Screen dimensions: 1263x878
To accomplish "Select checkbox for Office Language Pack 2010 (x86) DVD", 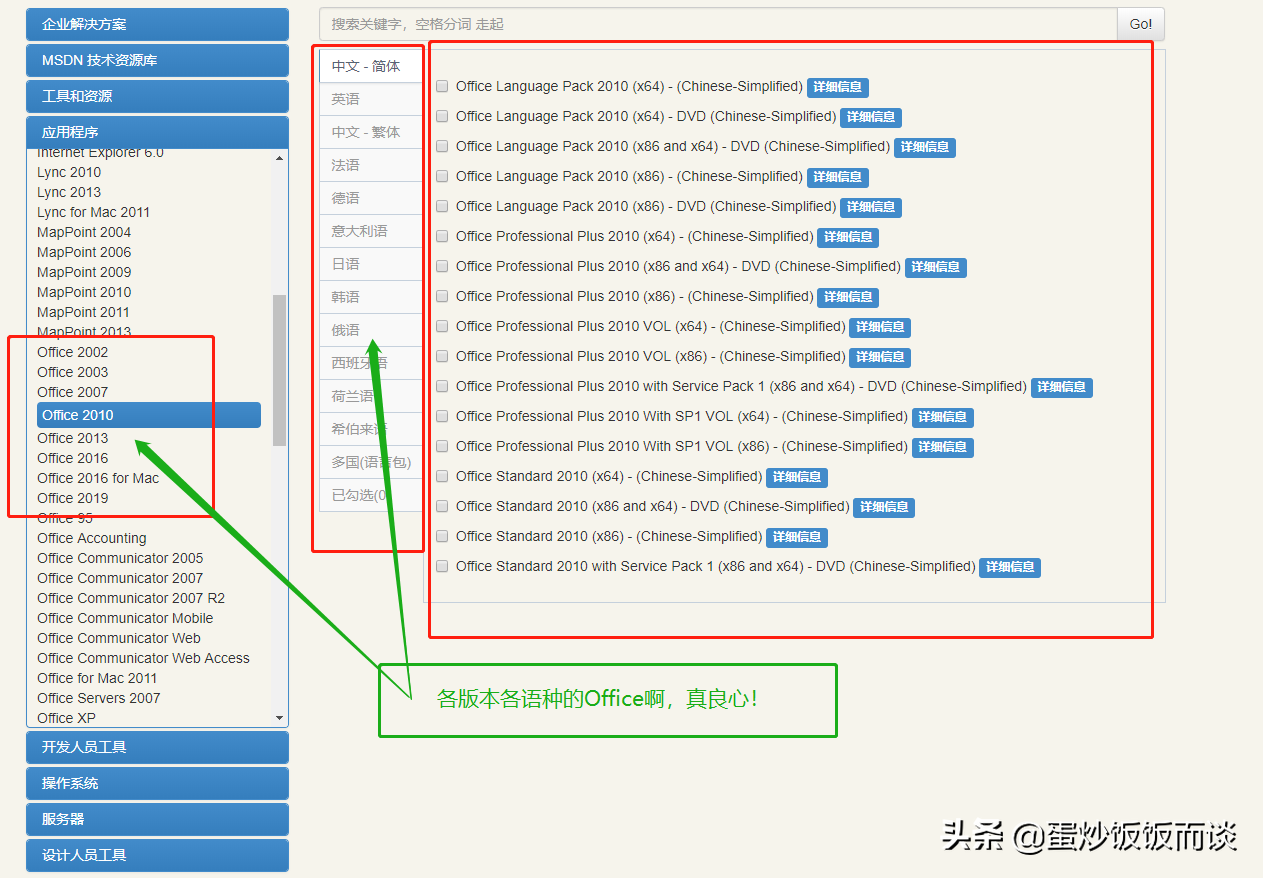I will [x=442, y=206].
